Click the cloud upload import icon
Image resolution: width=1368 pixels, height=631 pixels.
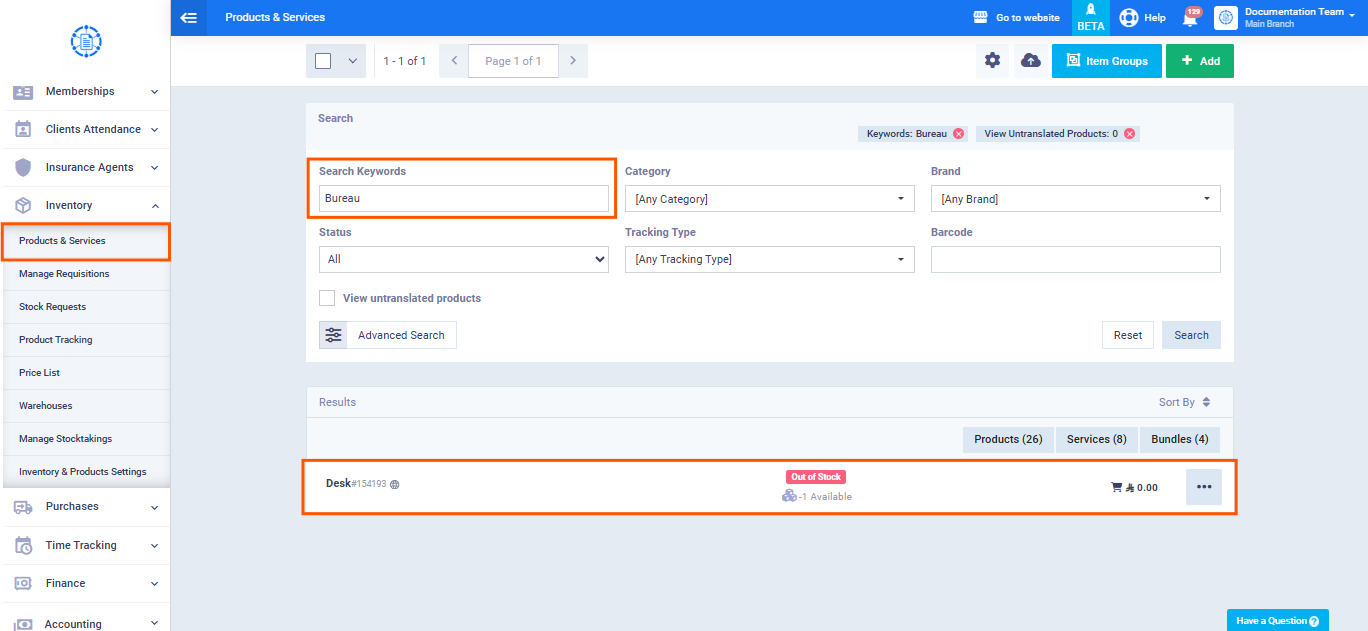[1030, 61]
